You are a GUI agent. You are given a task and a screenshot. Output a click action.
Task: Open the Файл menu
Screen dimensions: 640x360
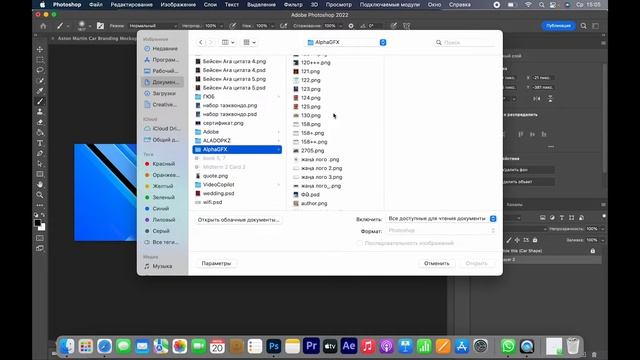[x=96, y=5]
